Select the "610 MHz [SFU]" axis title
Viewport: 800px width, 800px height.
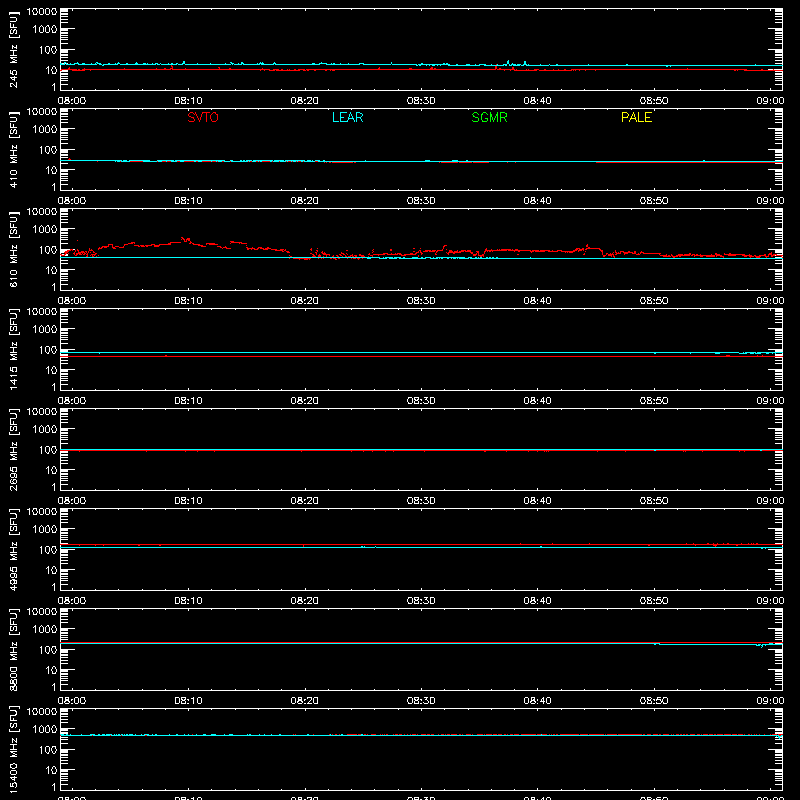pyautogui.click(x=14, y=249)
